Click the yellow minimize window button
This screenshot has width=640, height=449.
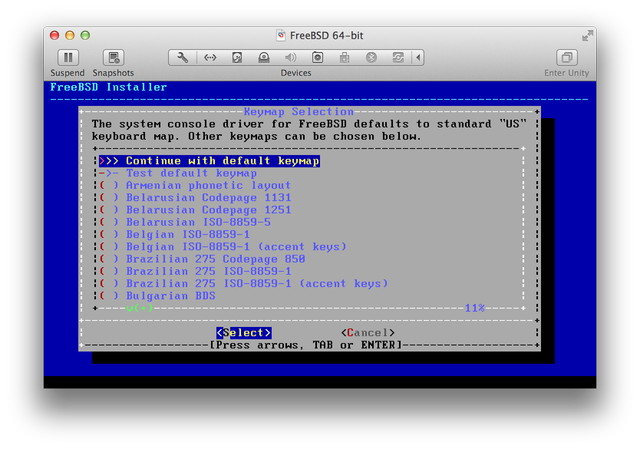point(70,36)
